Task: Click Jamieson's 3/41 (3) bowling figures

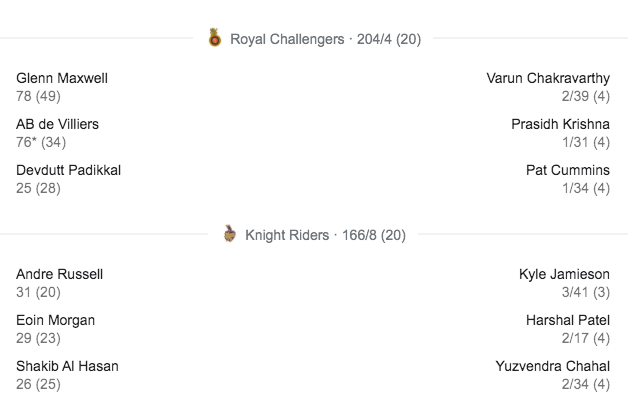Action: click(x=585, y=292)
